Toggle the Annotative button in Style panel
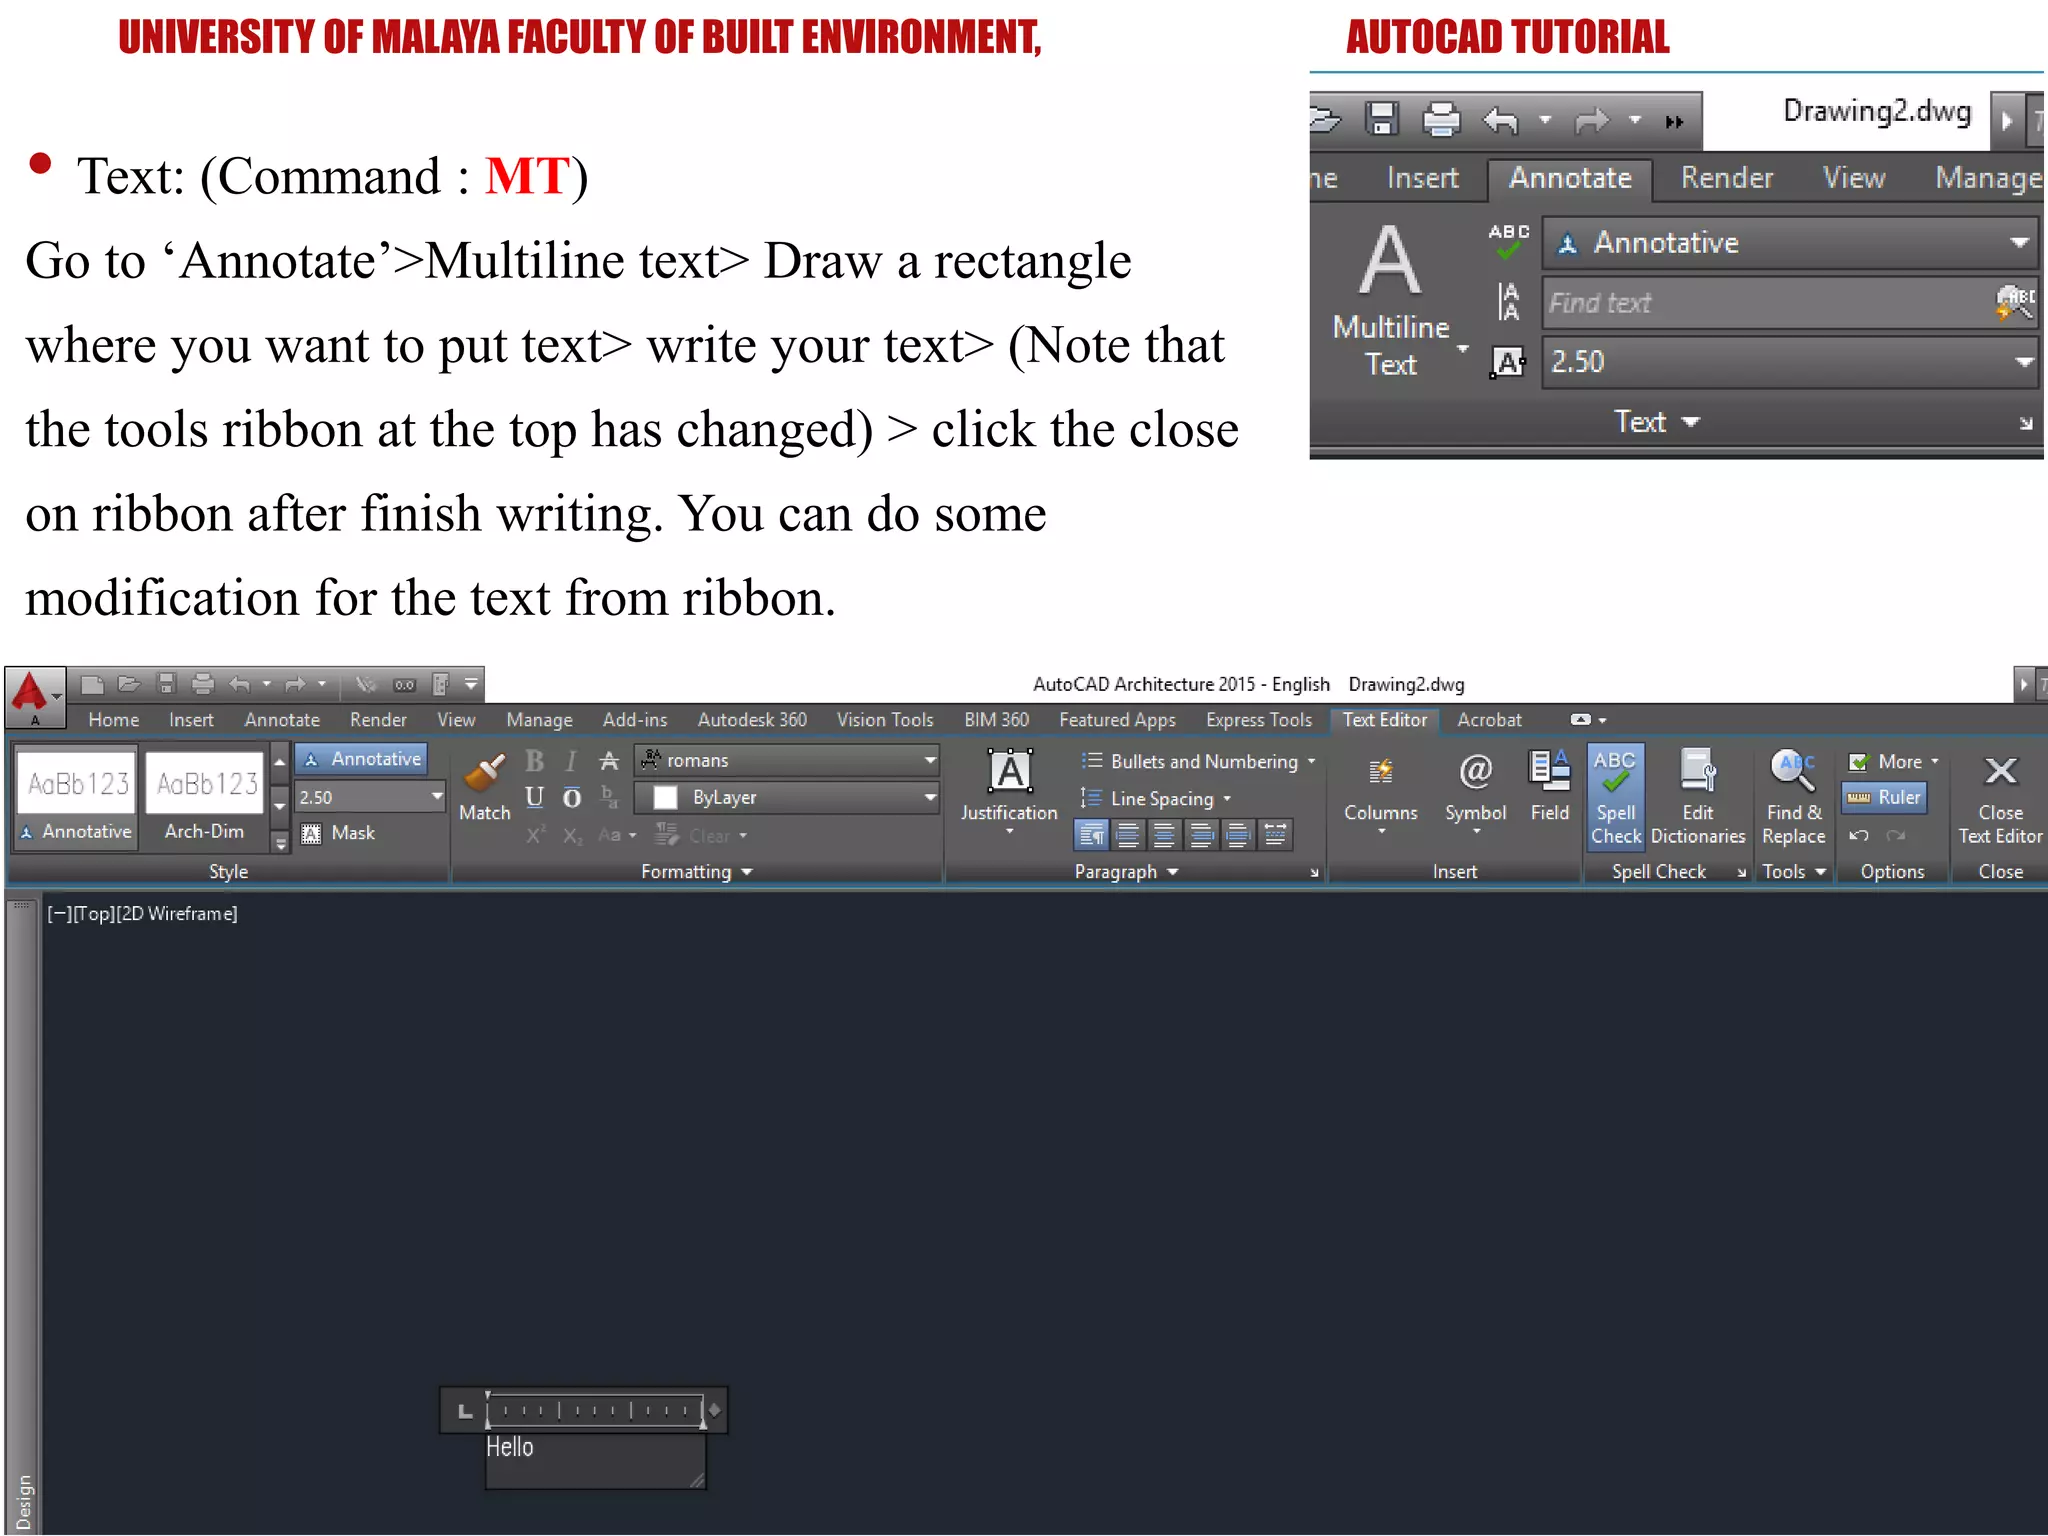The height and width of the screenshot is (1536, 2048). (x=363, y=759)
